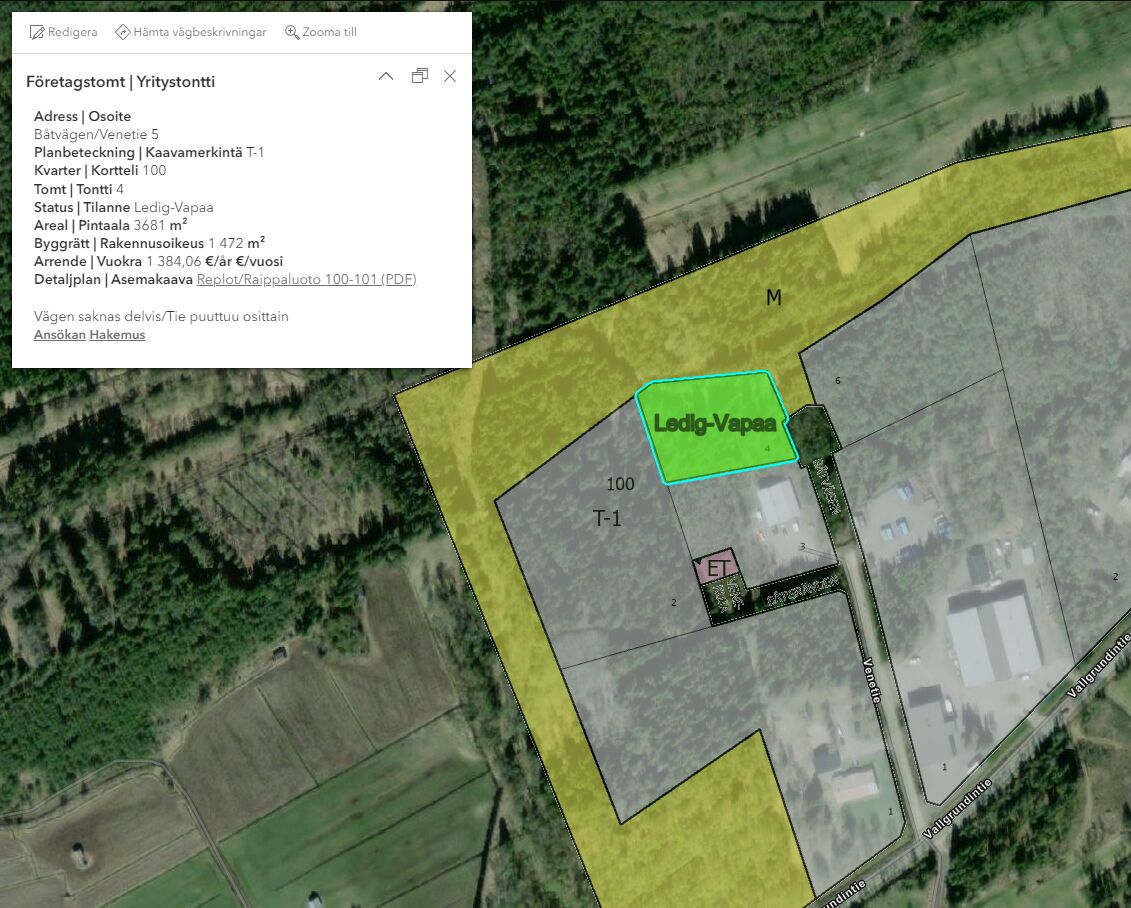Click the Tomt | Tontti 4 field
The image size is (1131, 908).
(79, 189)
